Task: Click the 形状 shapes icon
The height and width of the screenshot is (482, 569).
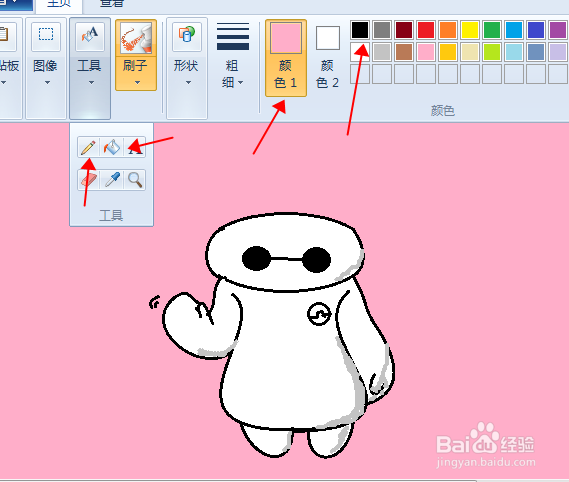Action: [x=187, y=35]
